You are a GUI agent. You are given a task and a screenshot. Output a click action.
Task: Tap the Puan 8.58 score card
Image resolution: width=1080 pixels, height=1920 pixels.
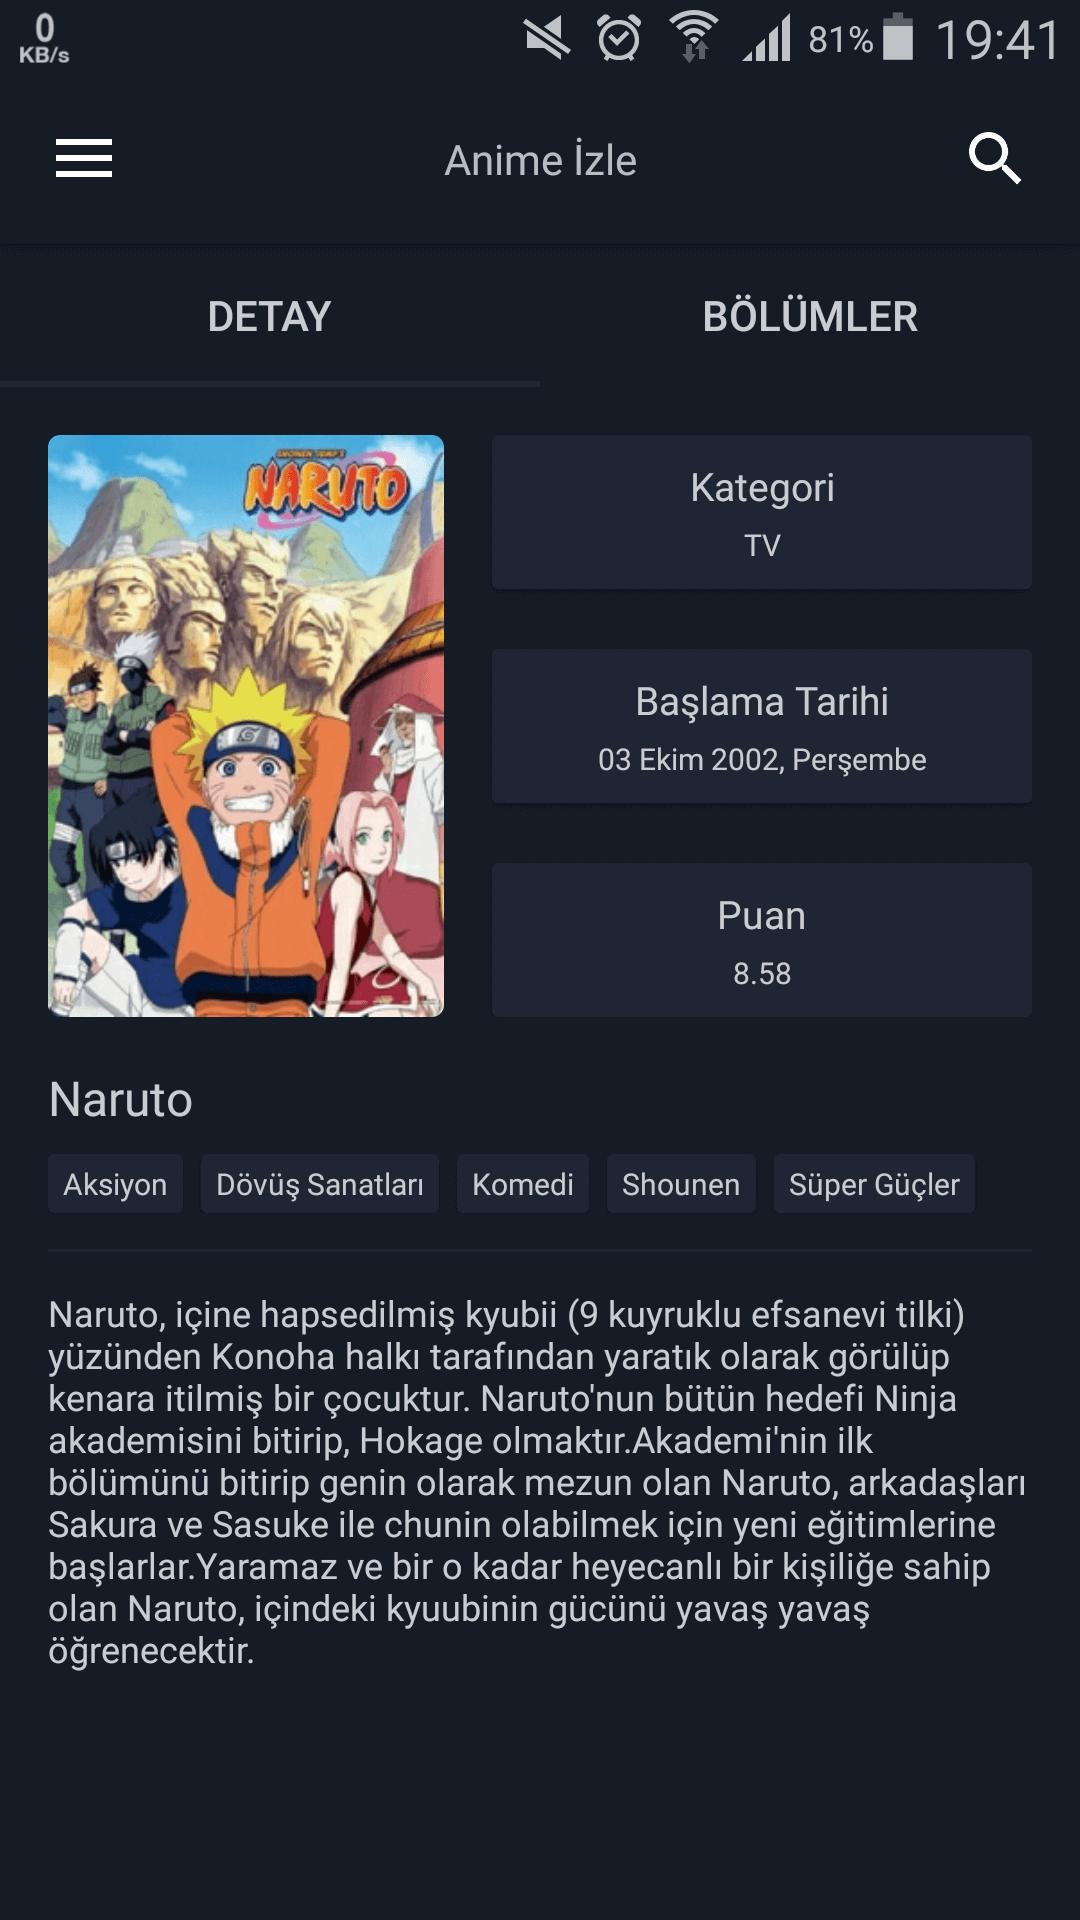tap(762, 940)
